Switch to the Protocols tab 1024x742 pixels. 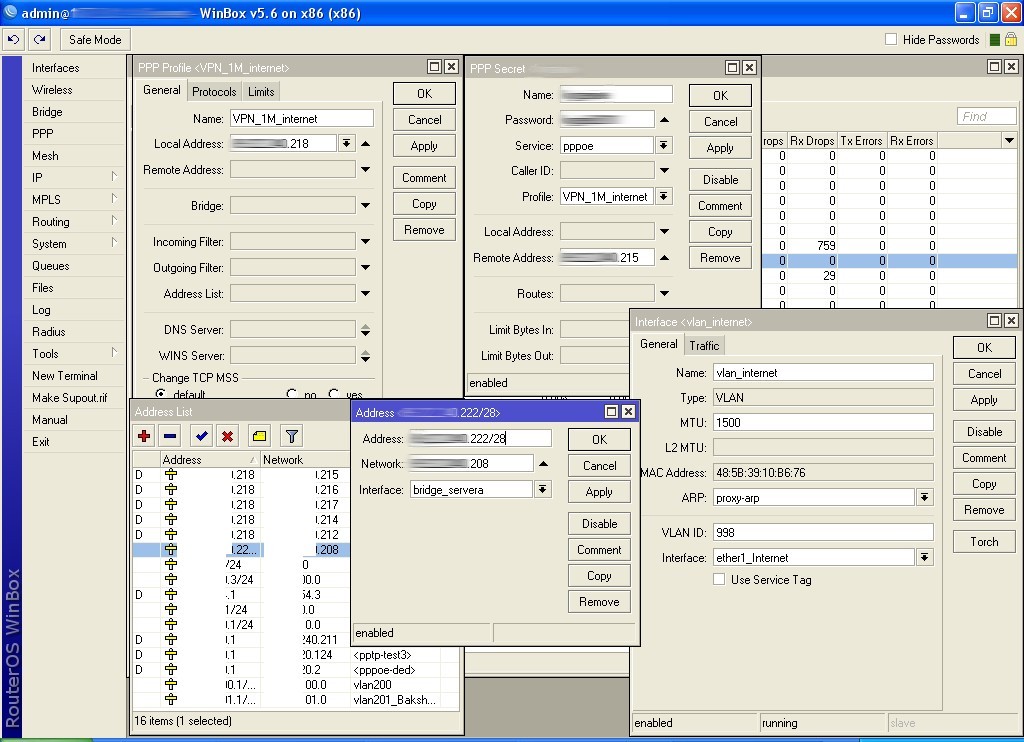tap(214, 91)
